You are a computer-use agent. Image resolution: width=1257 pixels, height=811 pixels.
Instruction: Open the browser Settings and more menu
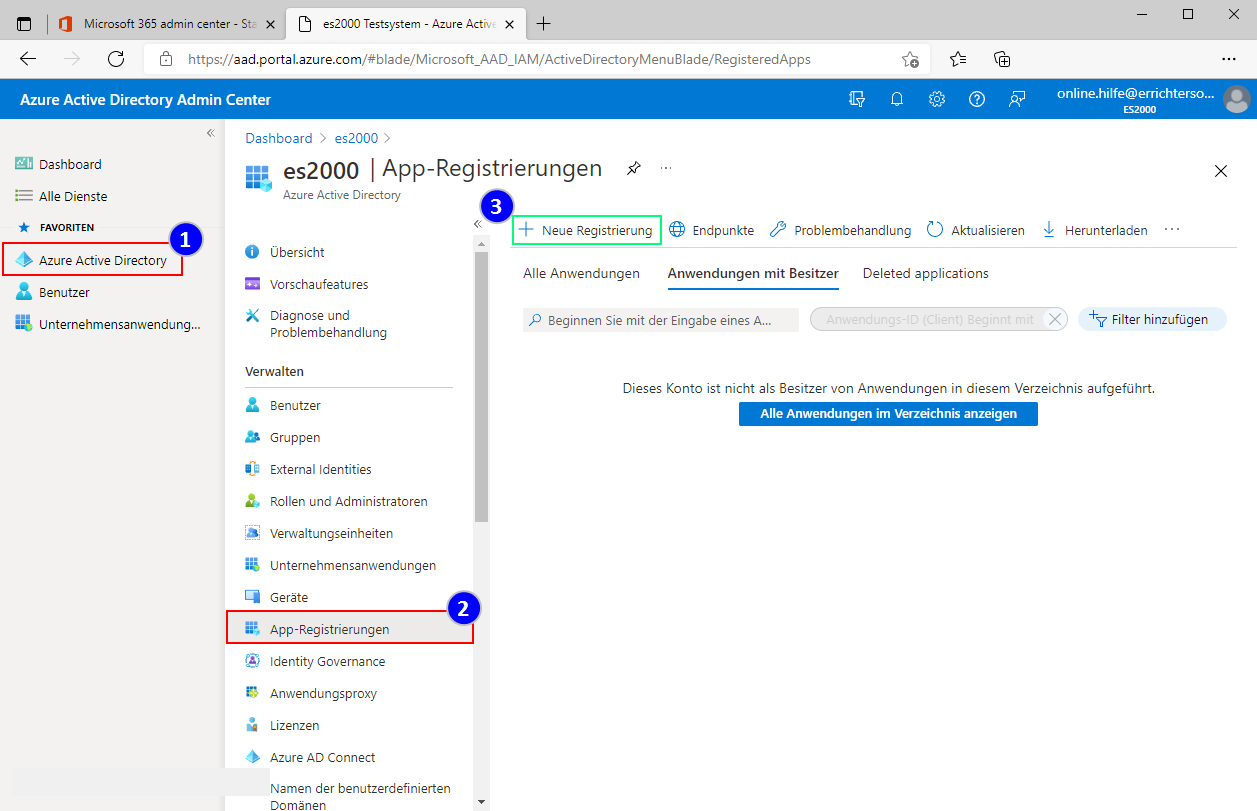coord(1229,59)
